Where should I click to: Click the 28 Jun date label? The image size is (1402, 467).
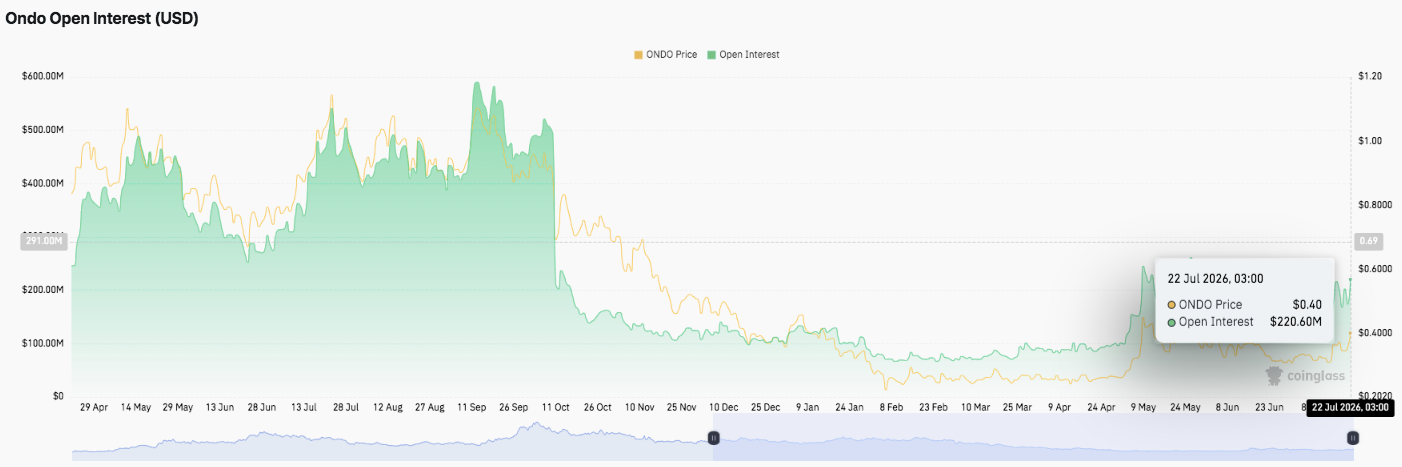point(261,408)
